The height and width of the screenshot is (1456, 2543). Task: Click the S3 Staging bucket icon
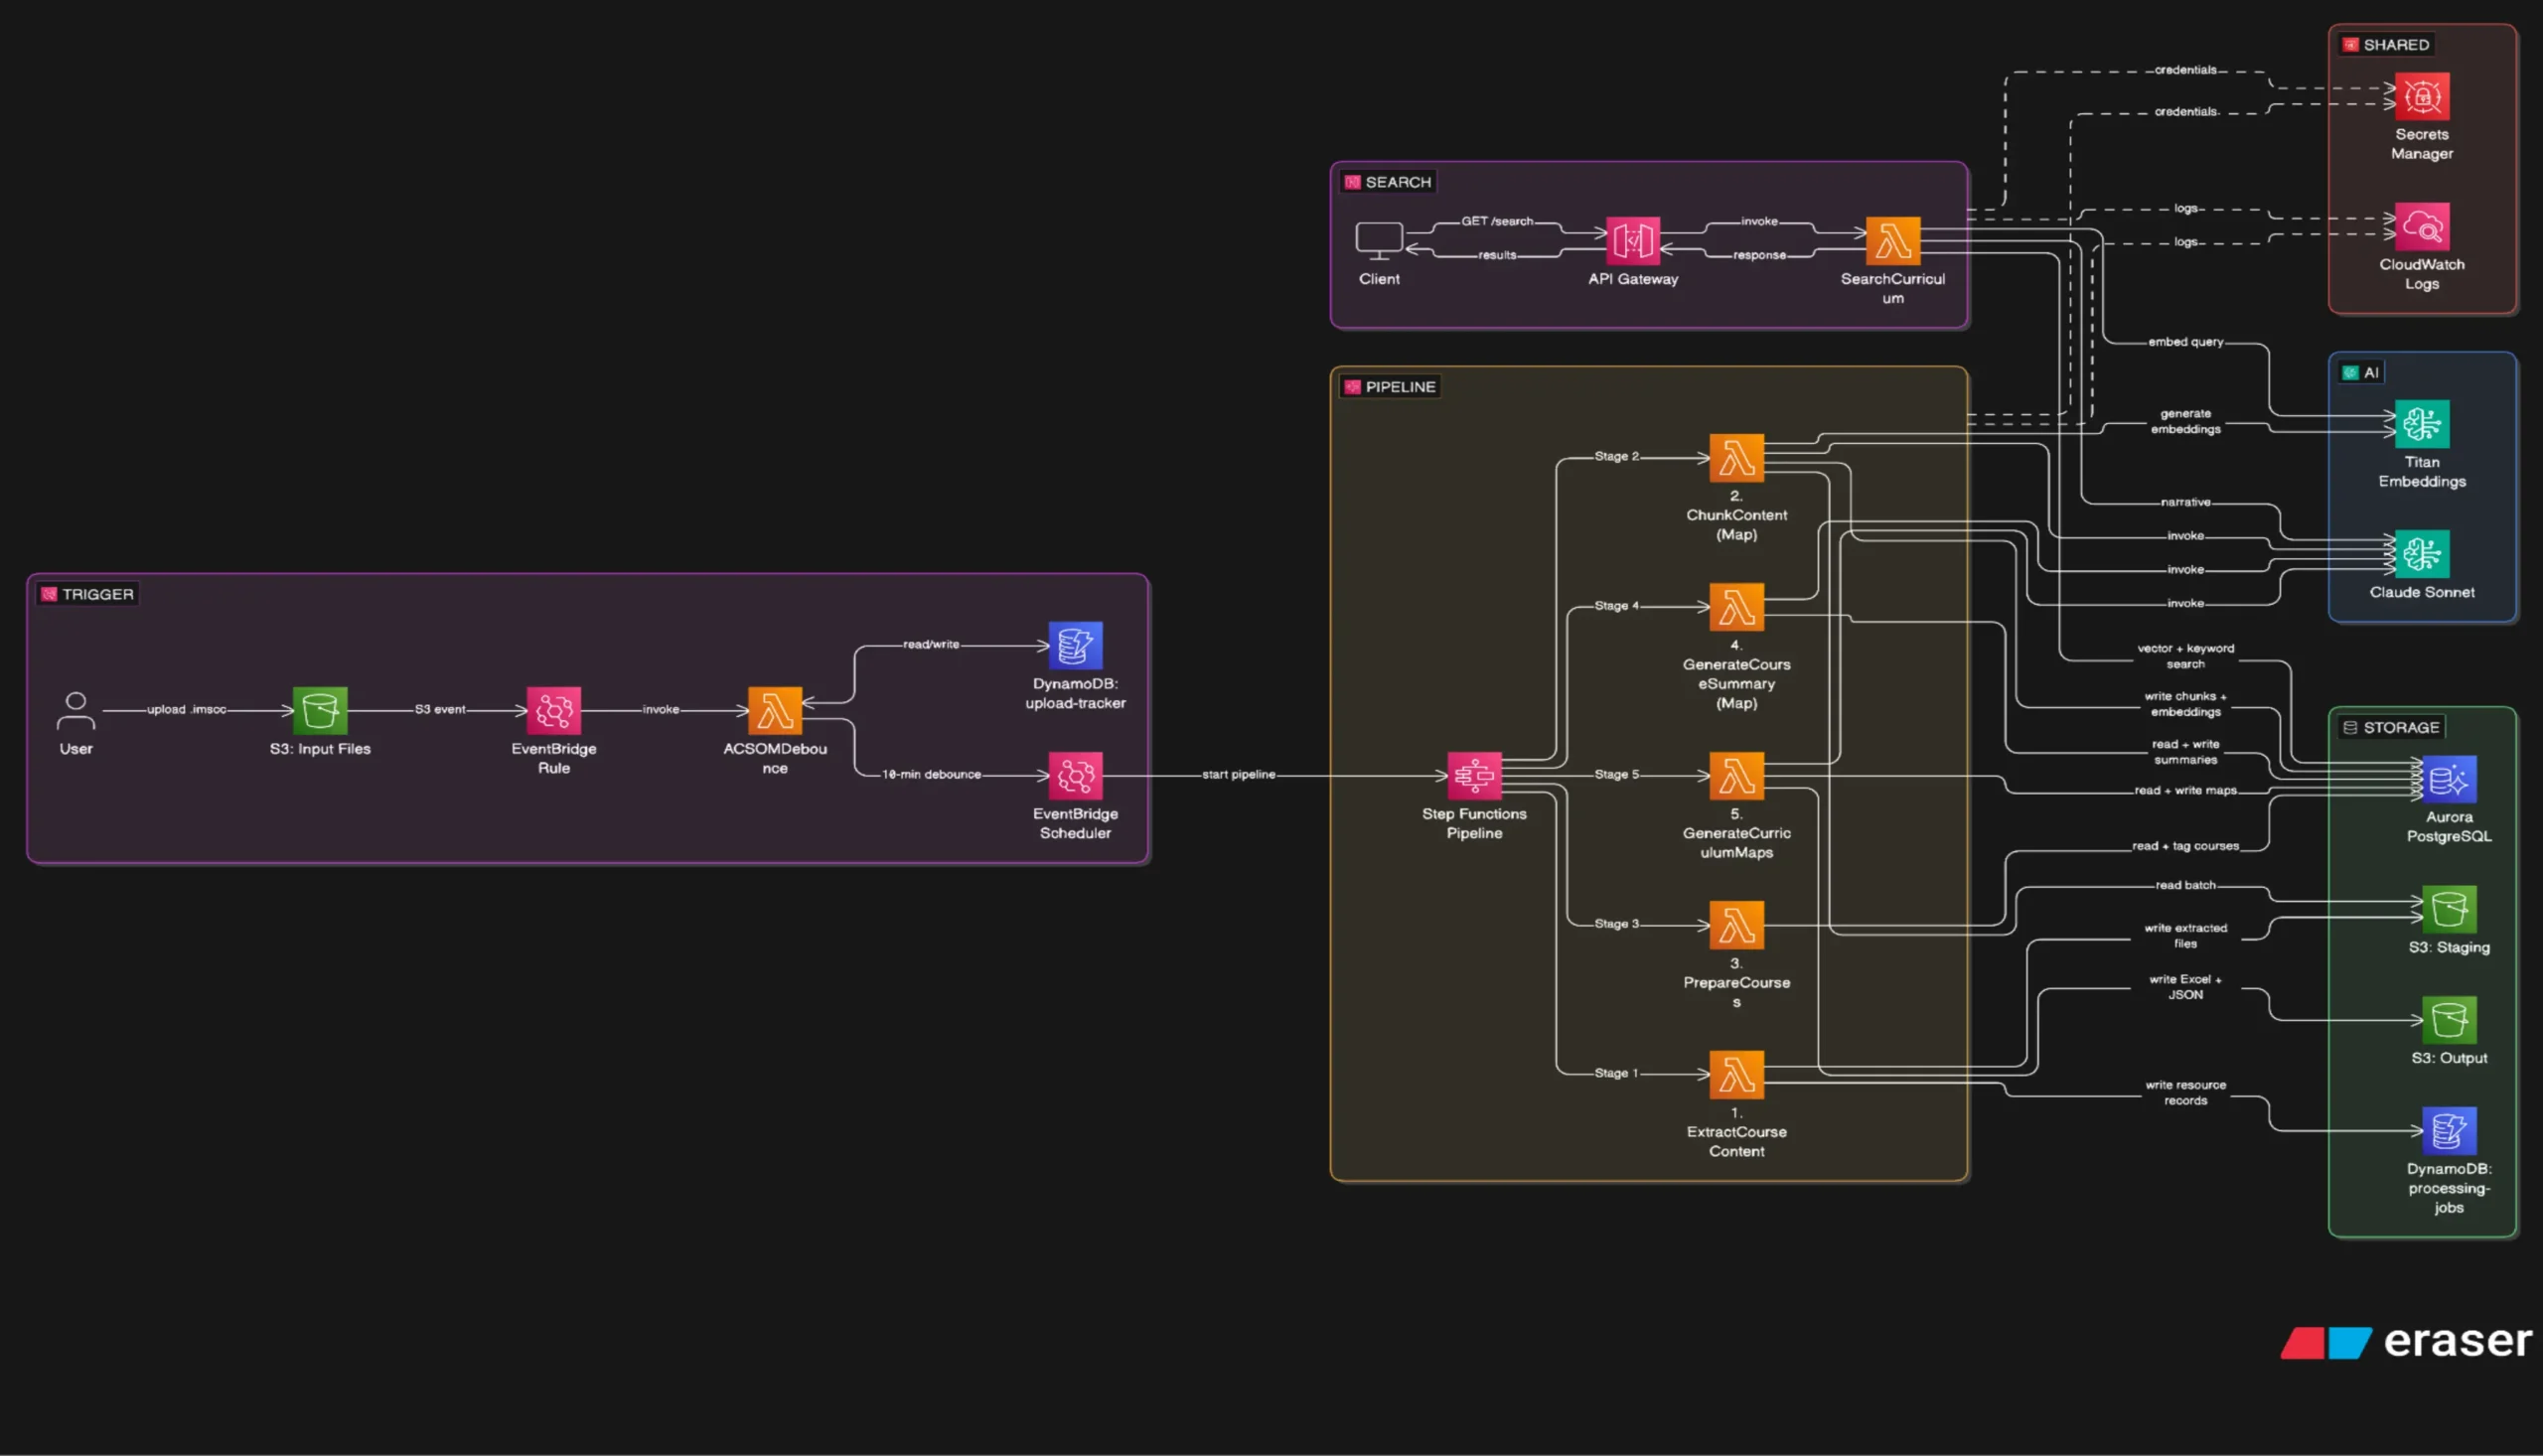click(2448, 910)
